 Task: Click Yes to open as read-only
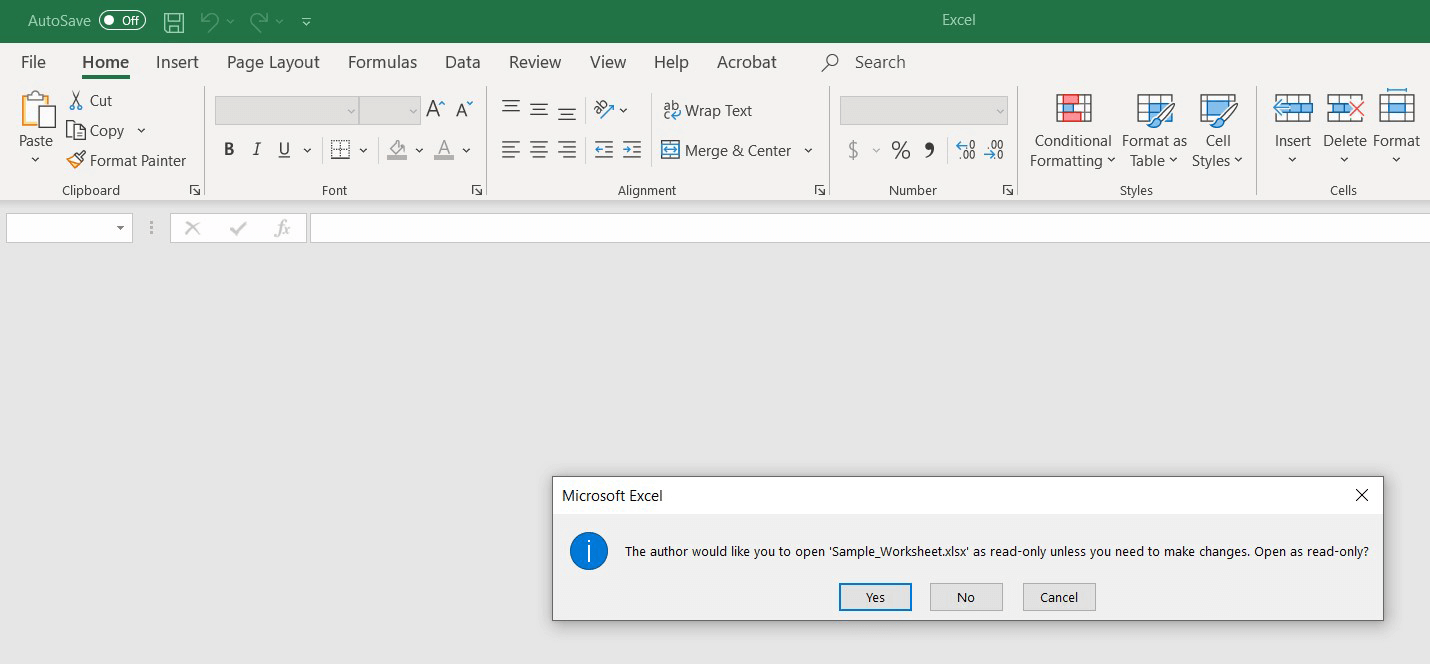[x=875, y=596]
